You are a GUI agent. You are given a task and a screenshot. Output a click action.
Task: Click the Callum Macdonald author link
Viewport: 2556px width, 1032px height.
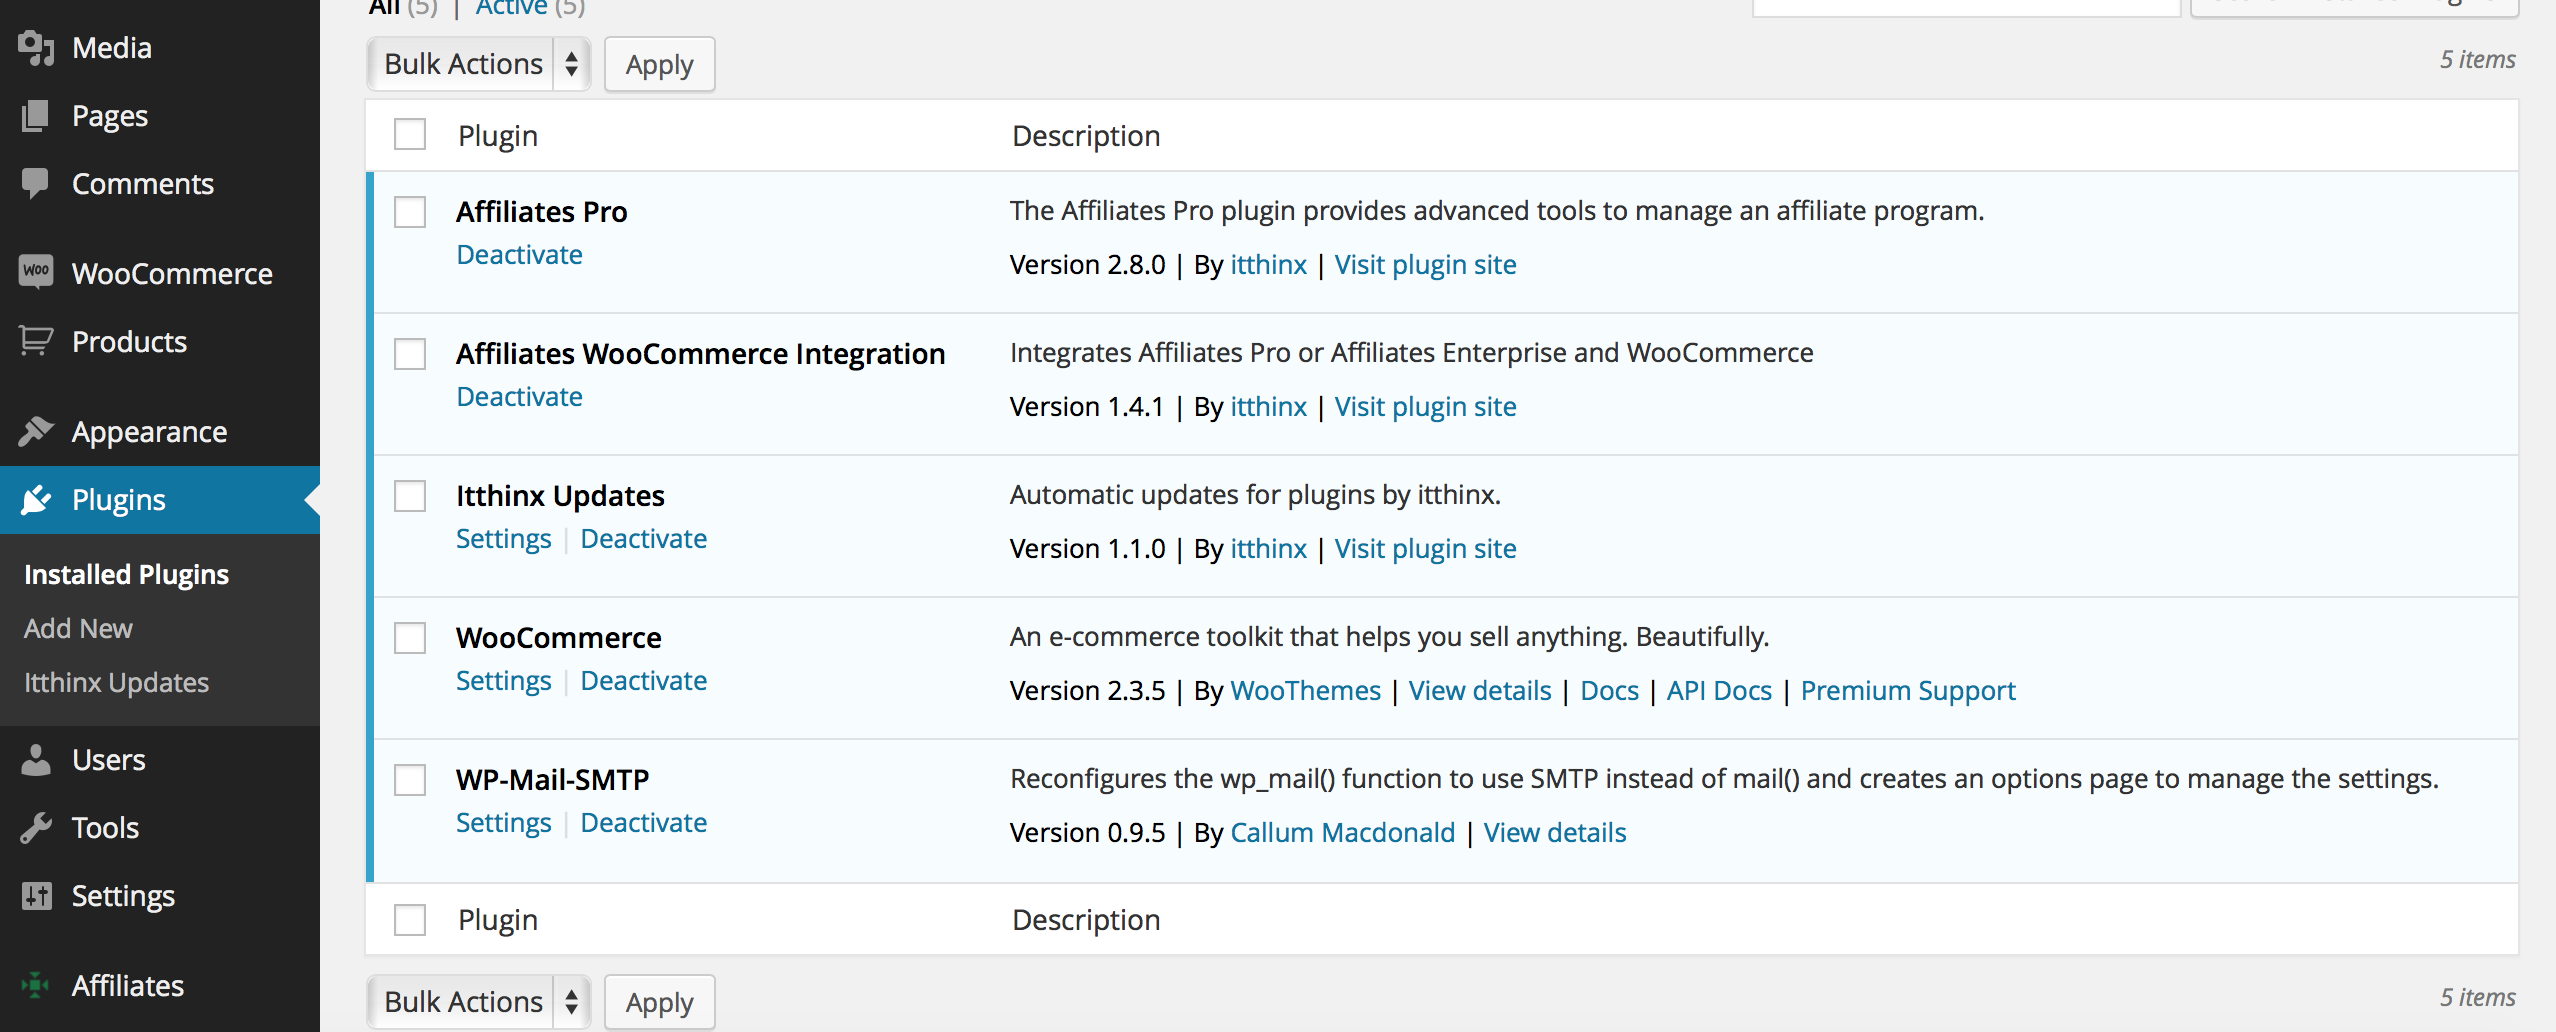point(1342,833)
